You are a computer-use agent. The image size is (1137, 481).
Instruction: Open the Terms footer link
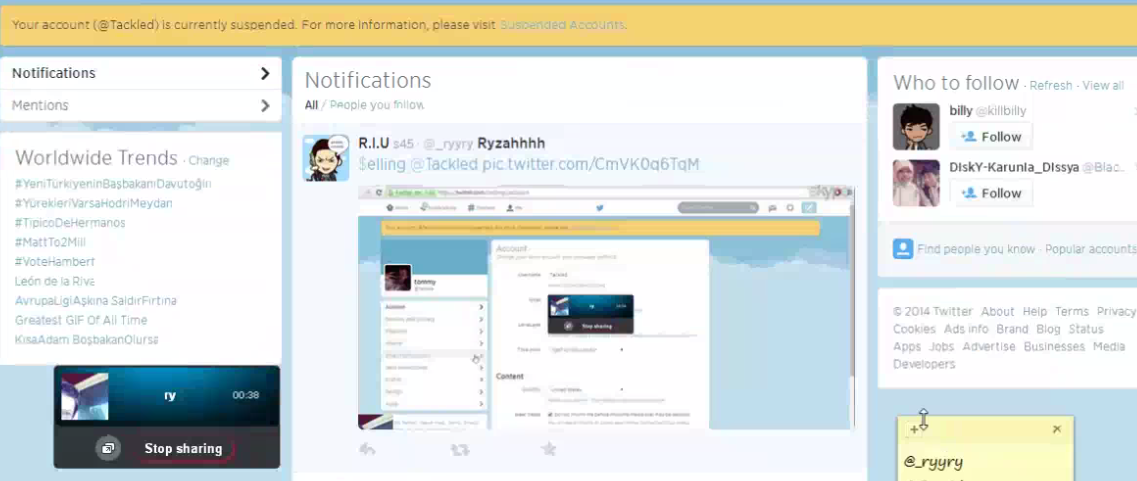click(x=1072, y=311)
